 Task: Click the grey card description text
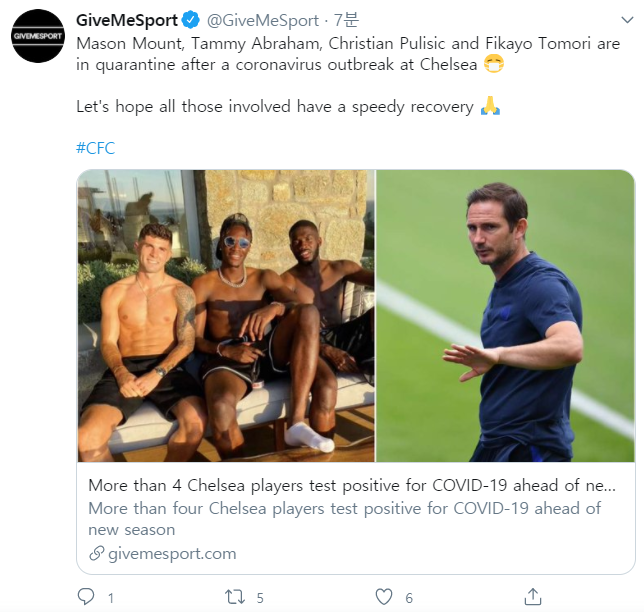click(344, 518)
